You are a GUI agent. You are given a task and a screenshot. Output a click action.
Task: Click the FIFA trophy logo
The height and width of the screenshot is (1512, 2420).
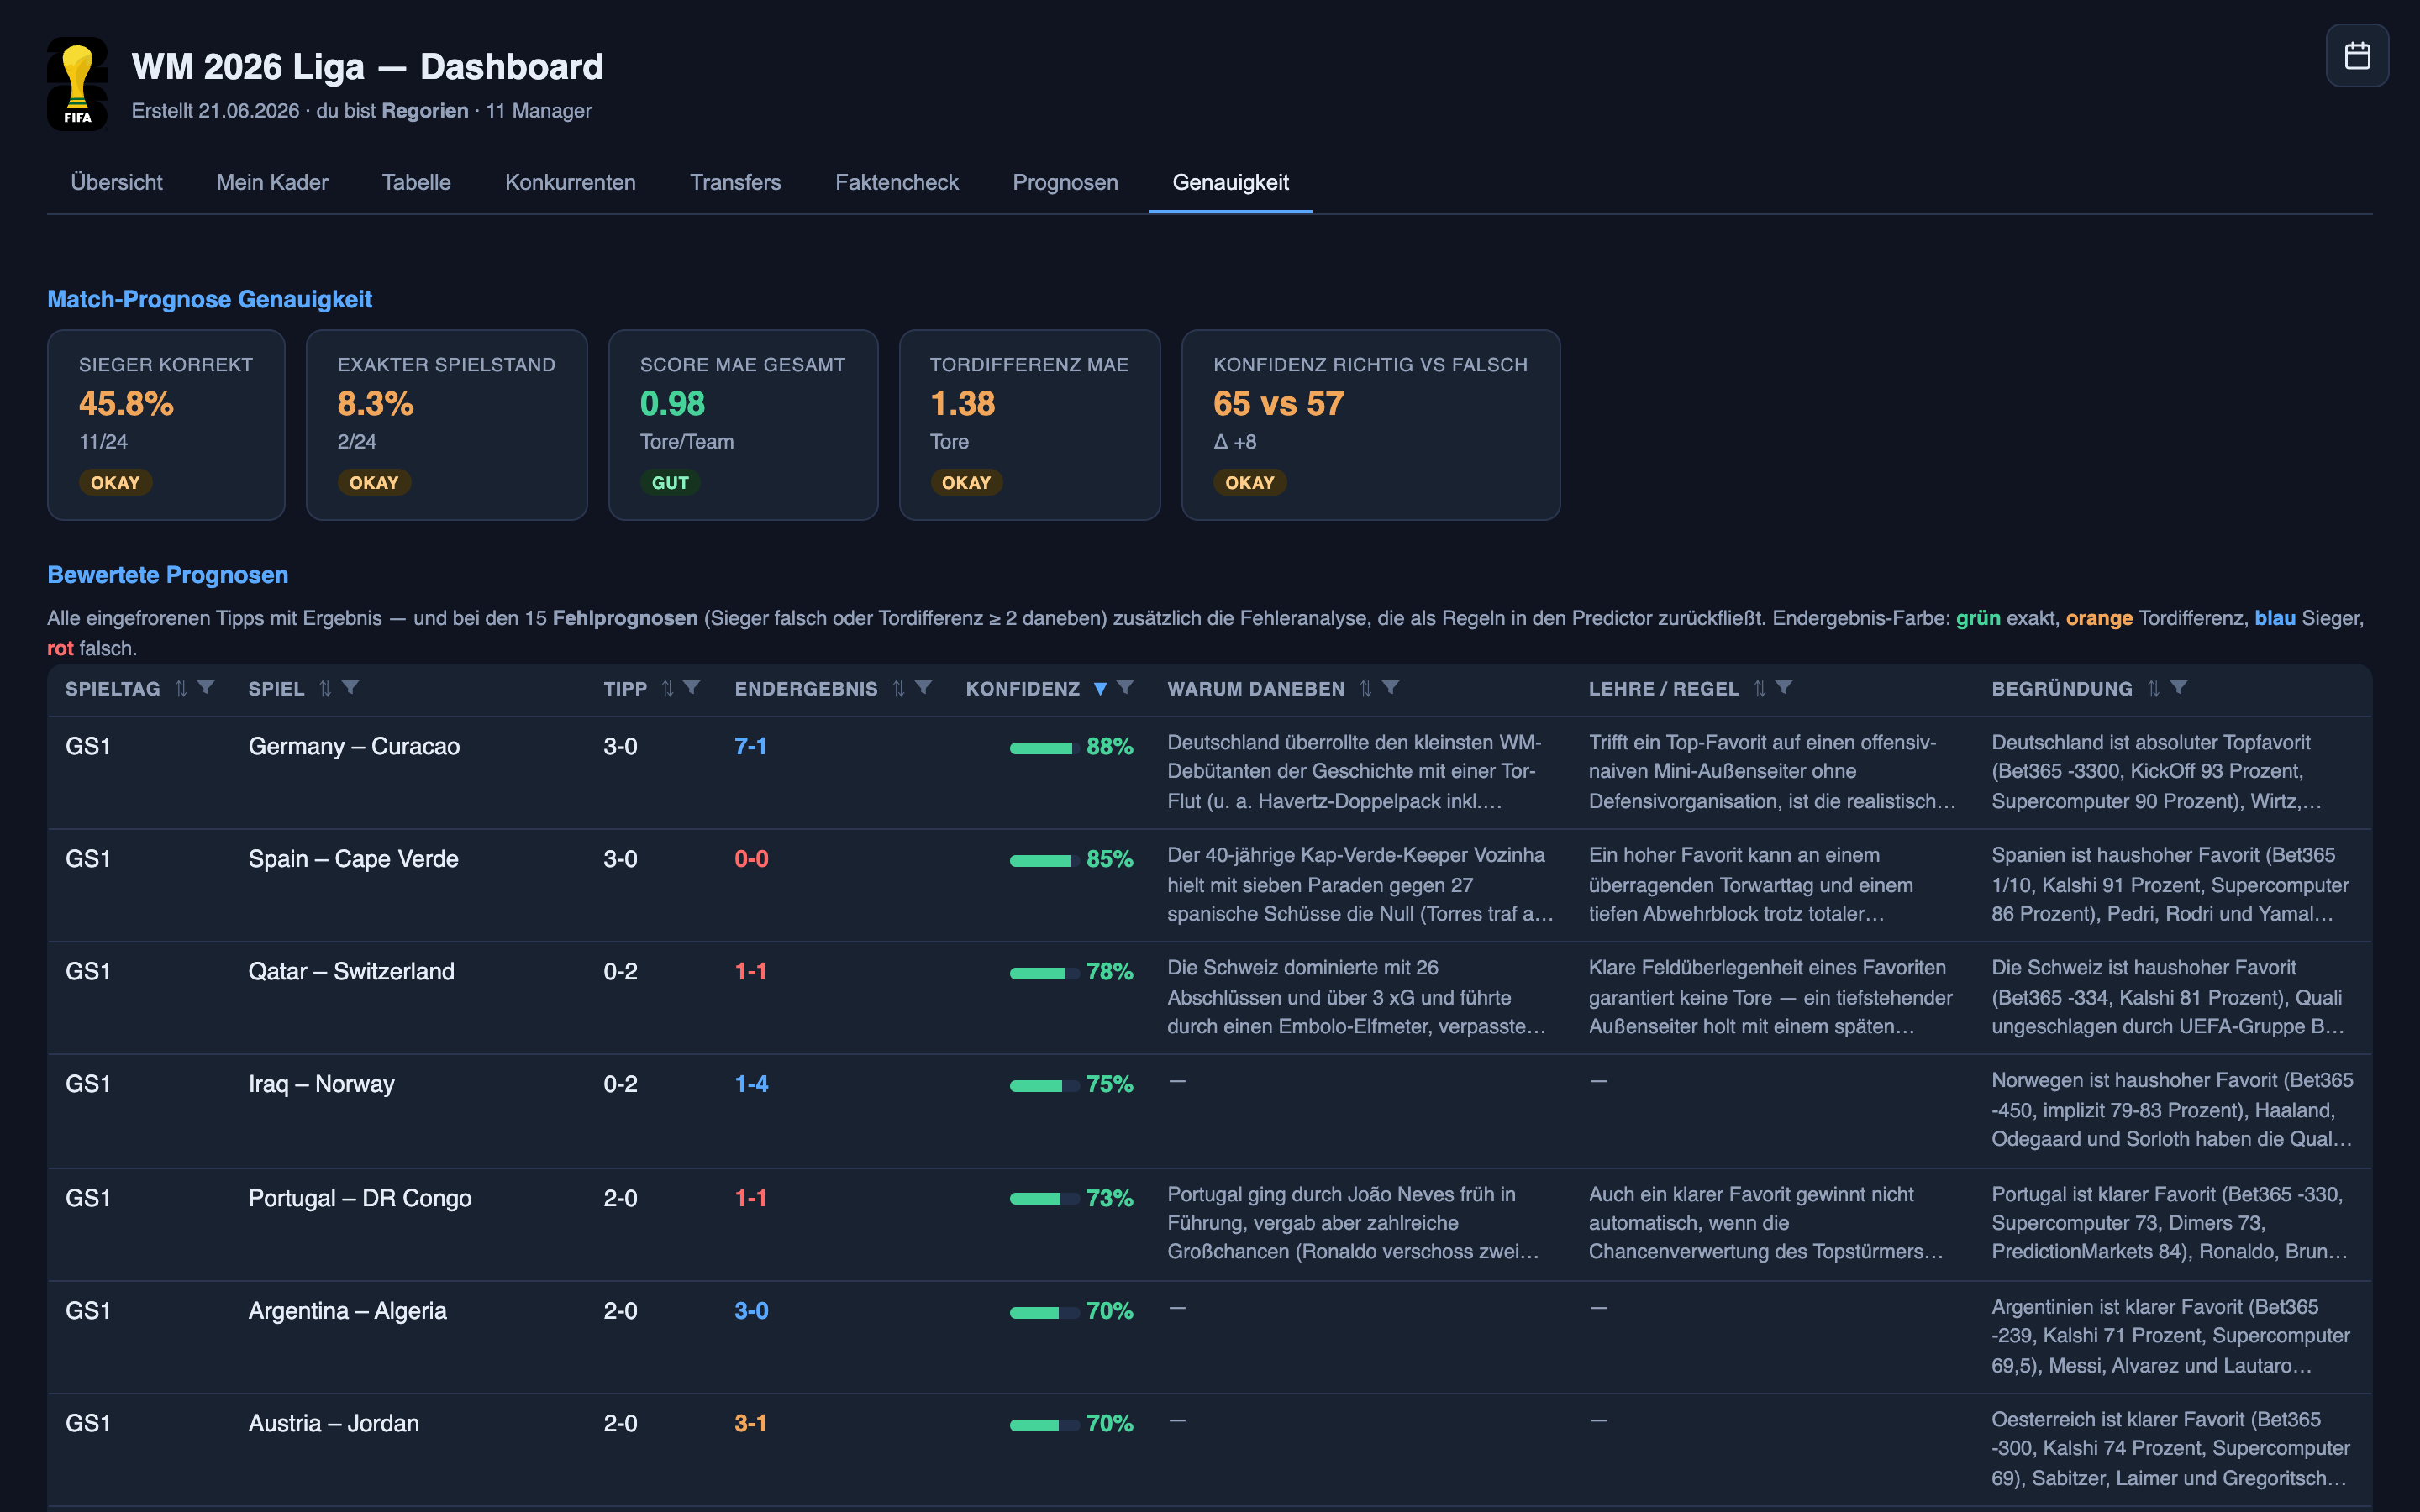(x=77, y=84)
